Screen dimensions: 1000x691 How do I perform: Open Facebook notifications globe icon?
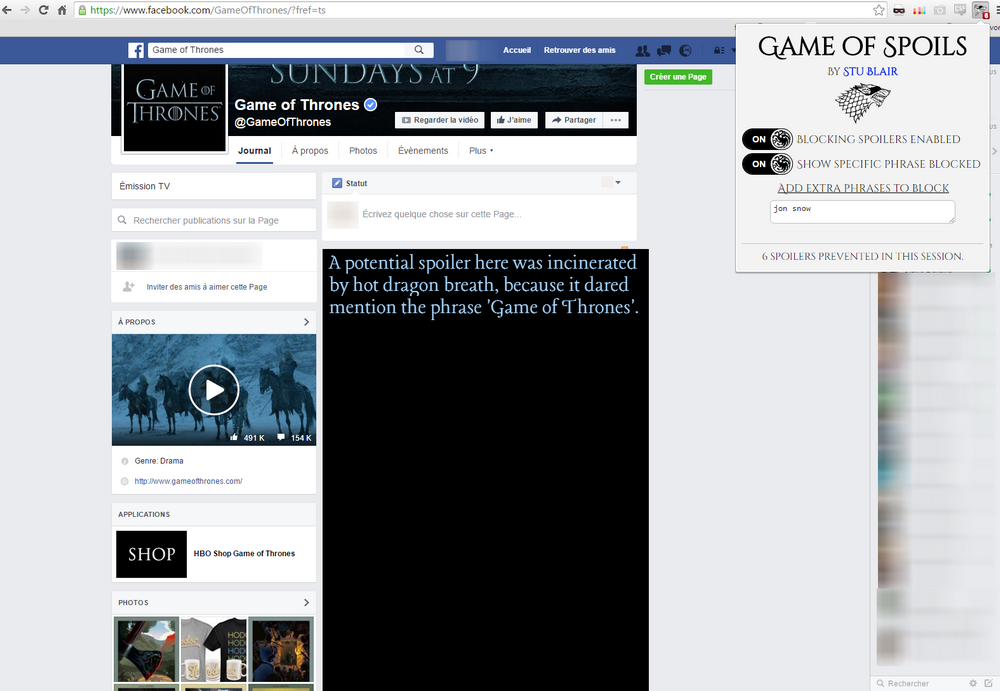click(685, 50)
